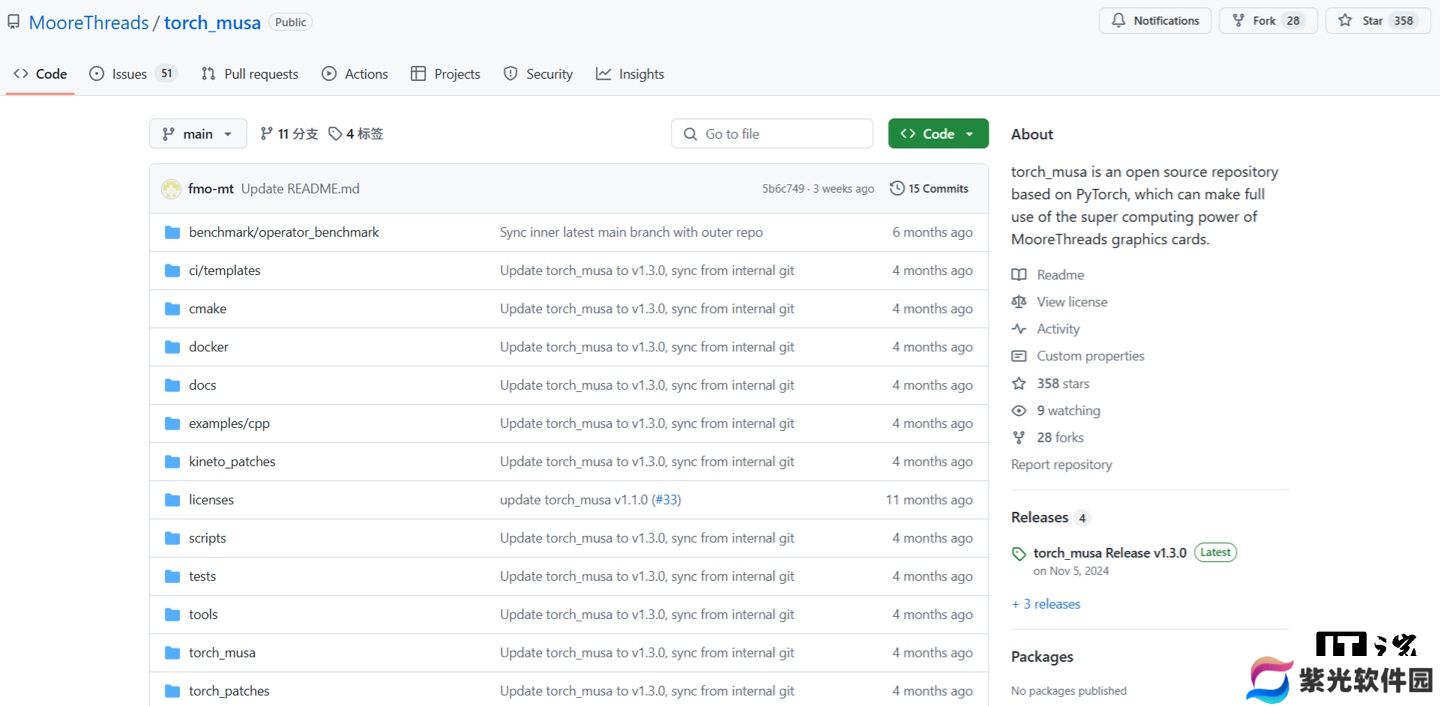Open the Update README.md commit message

click(x=300, y=189)
